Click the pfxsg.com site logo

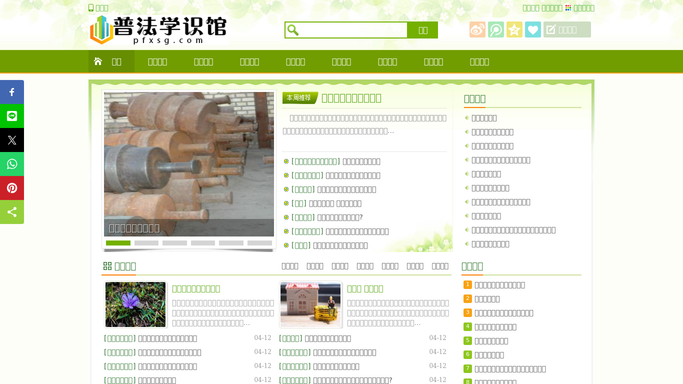pyautogui.click(x=158, y=30)
